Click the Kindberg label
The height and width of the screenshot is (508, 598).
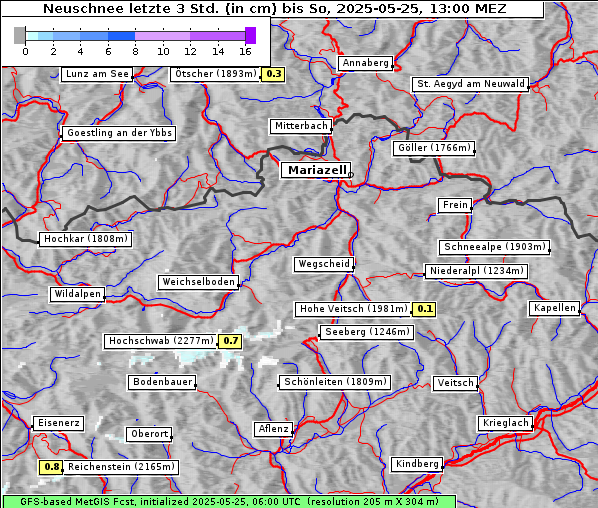click(x=417, y=465)
